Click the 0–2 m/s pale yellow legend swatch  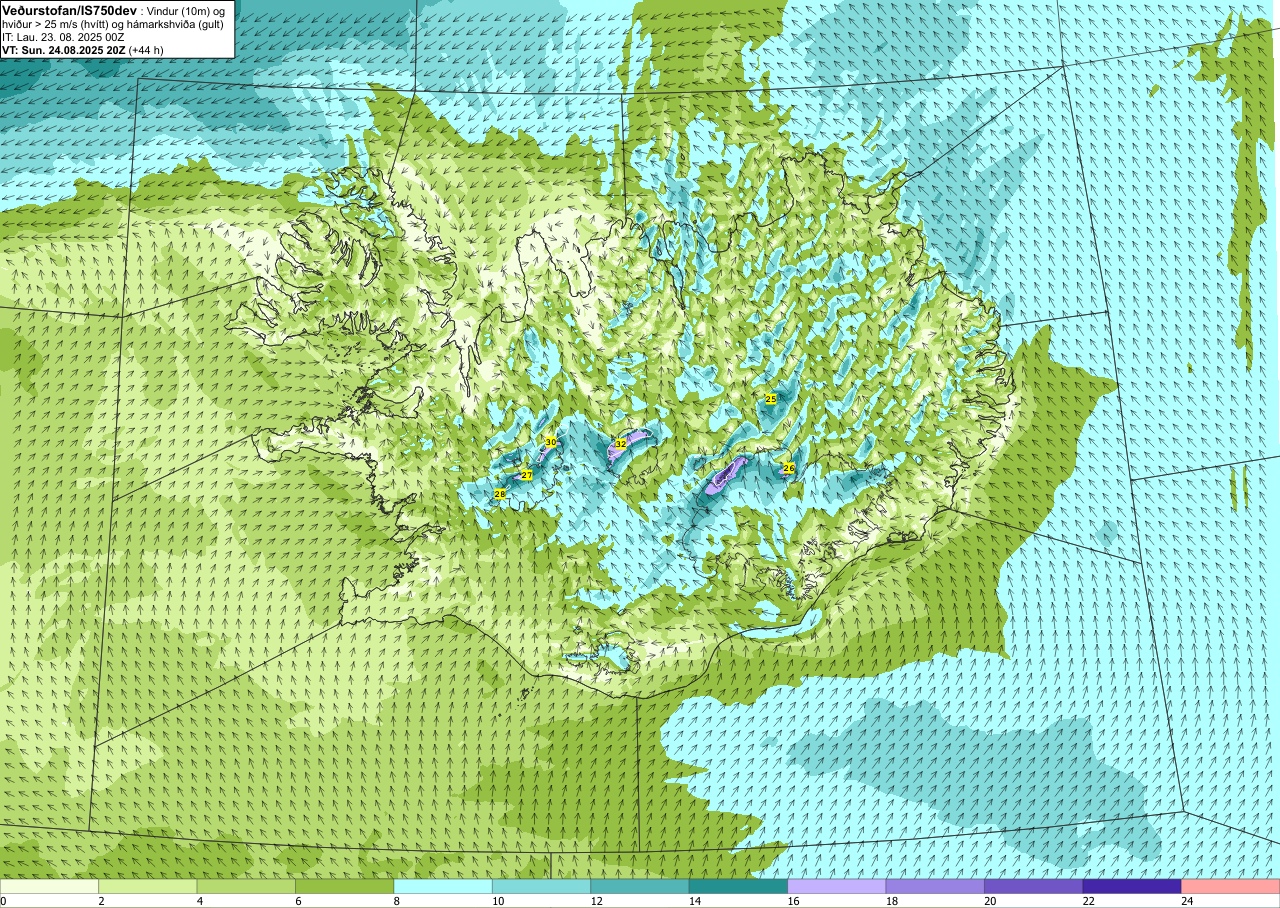click(49, 886)
